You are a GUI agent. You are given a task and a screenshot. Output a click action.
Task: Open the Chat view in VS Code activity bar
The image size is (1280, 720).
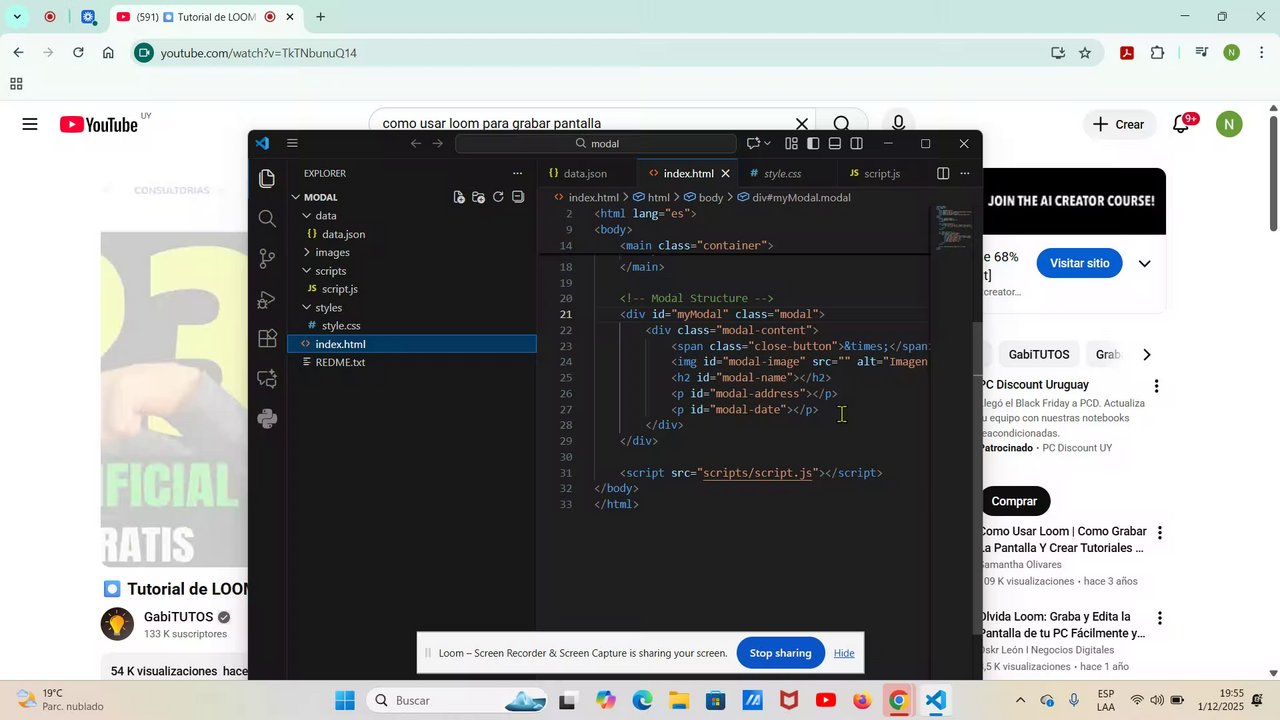click(x=267, y=379)
